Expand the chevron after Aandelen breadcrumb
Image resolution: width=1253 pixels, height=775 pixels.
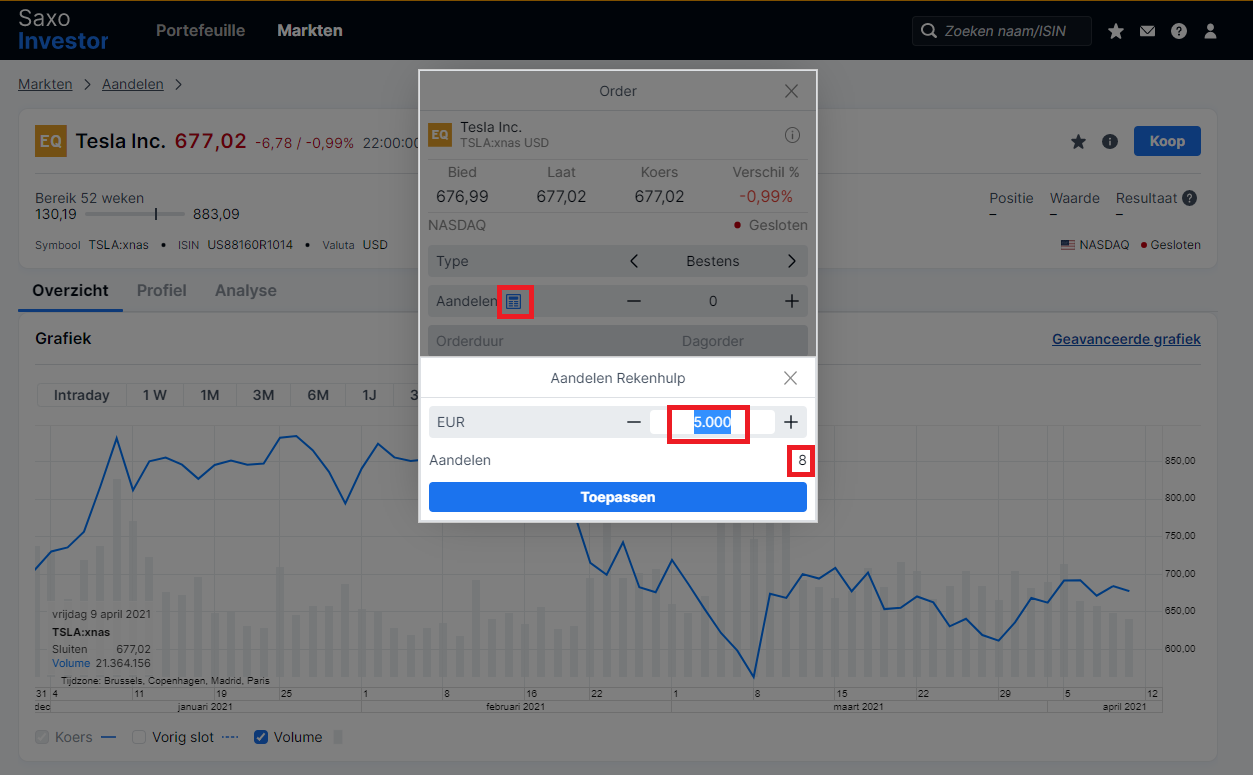pos(178,84)
